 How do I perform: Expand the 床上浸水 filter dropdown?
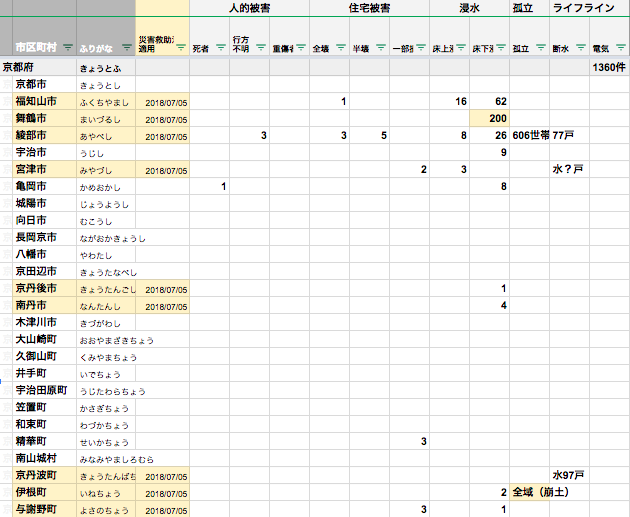(461, 48)
